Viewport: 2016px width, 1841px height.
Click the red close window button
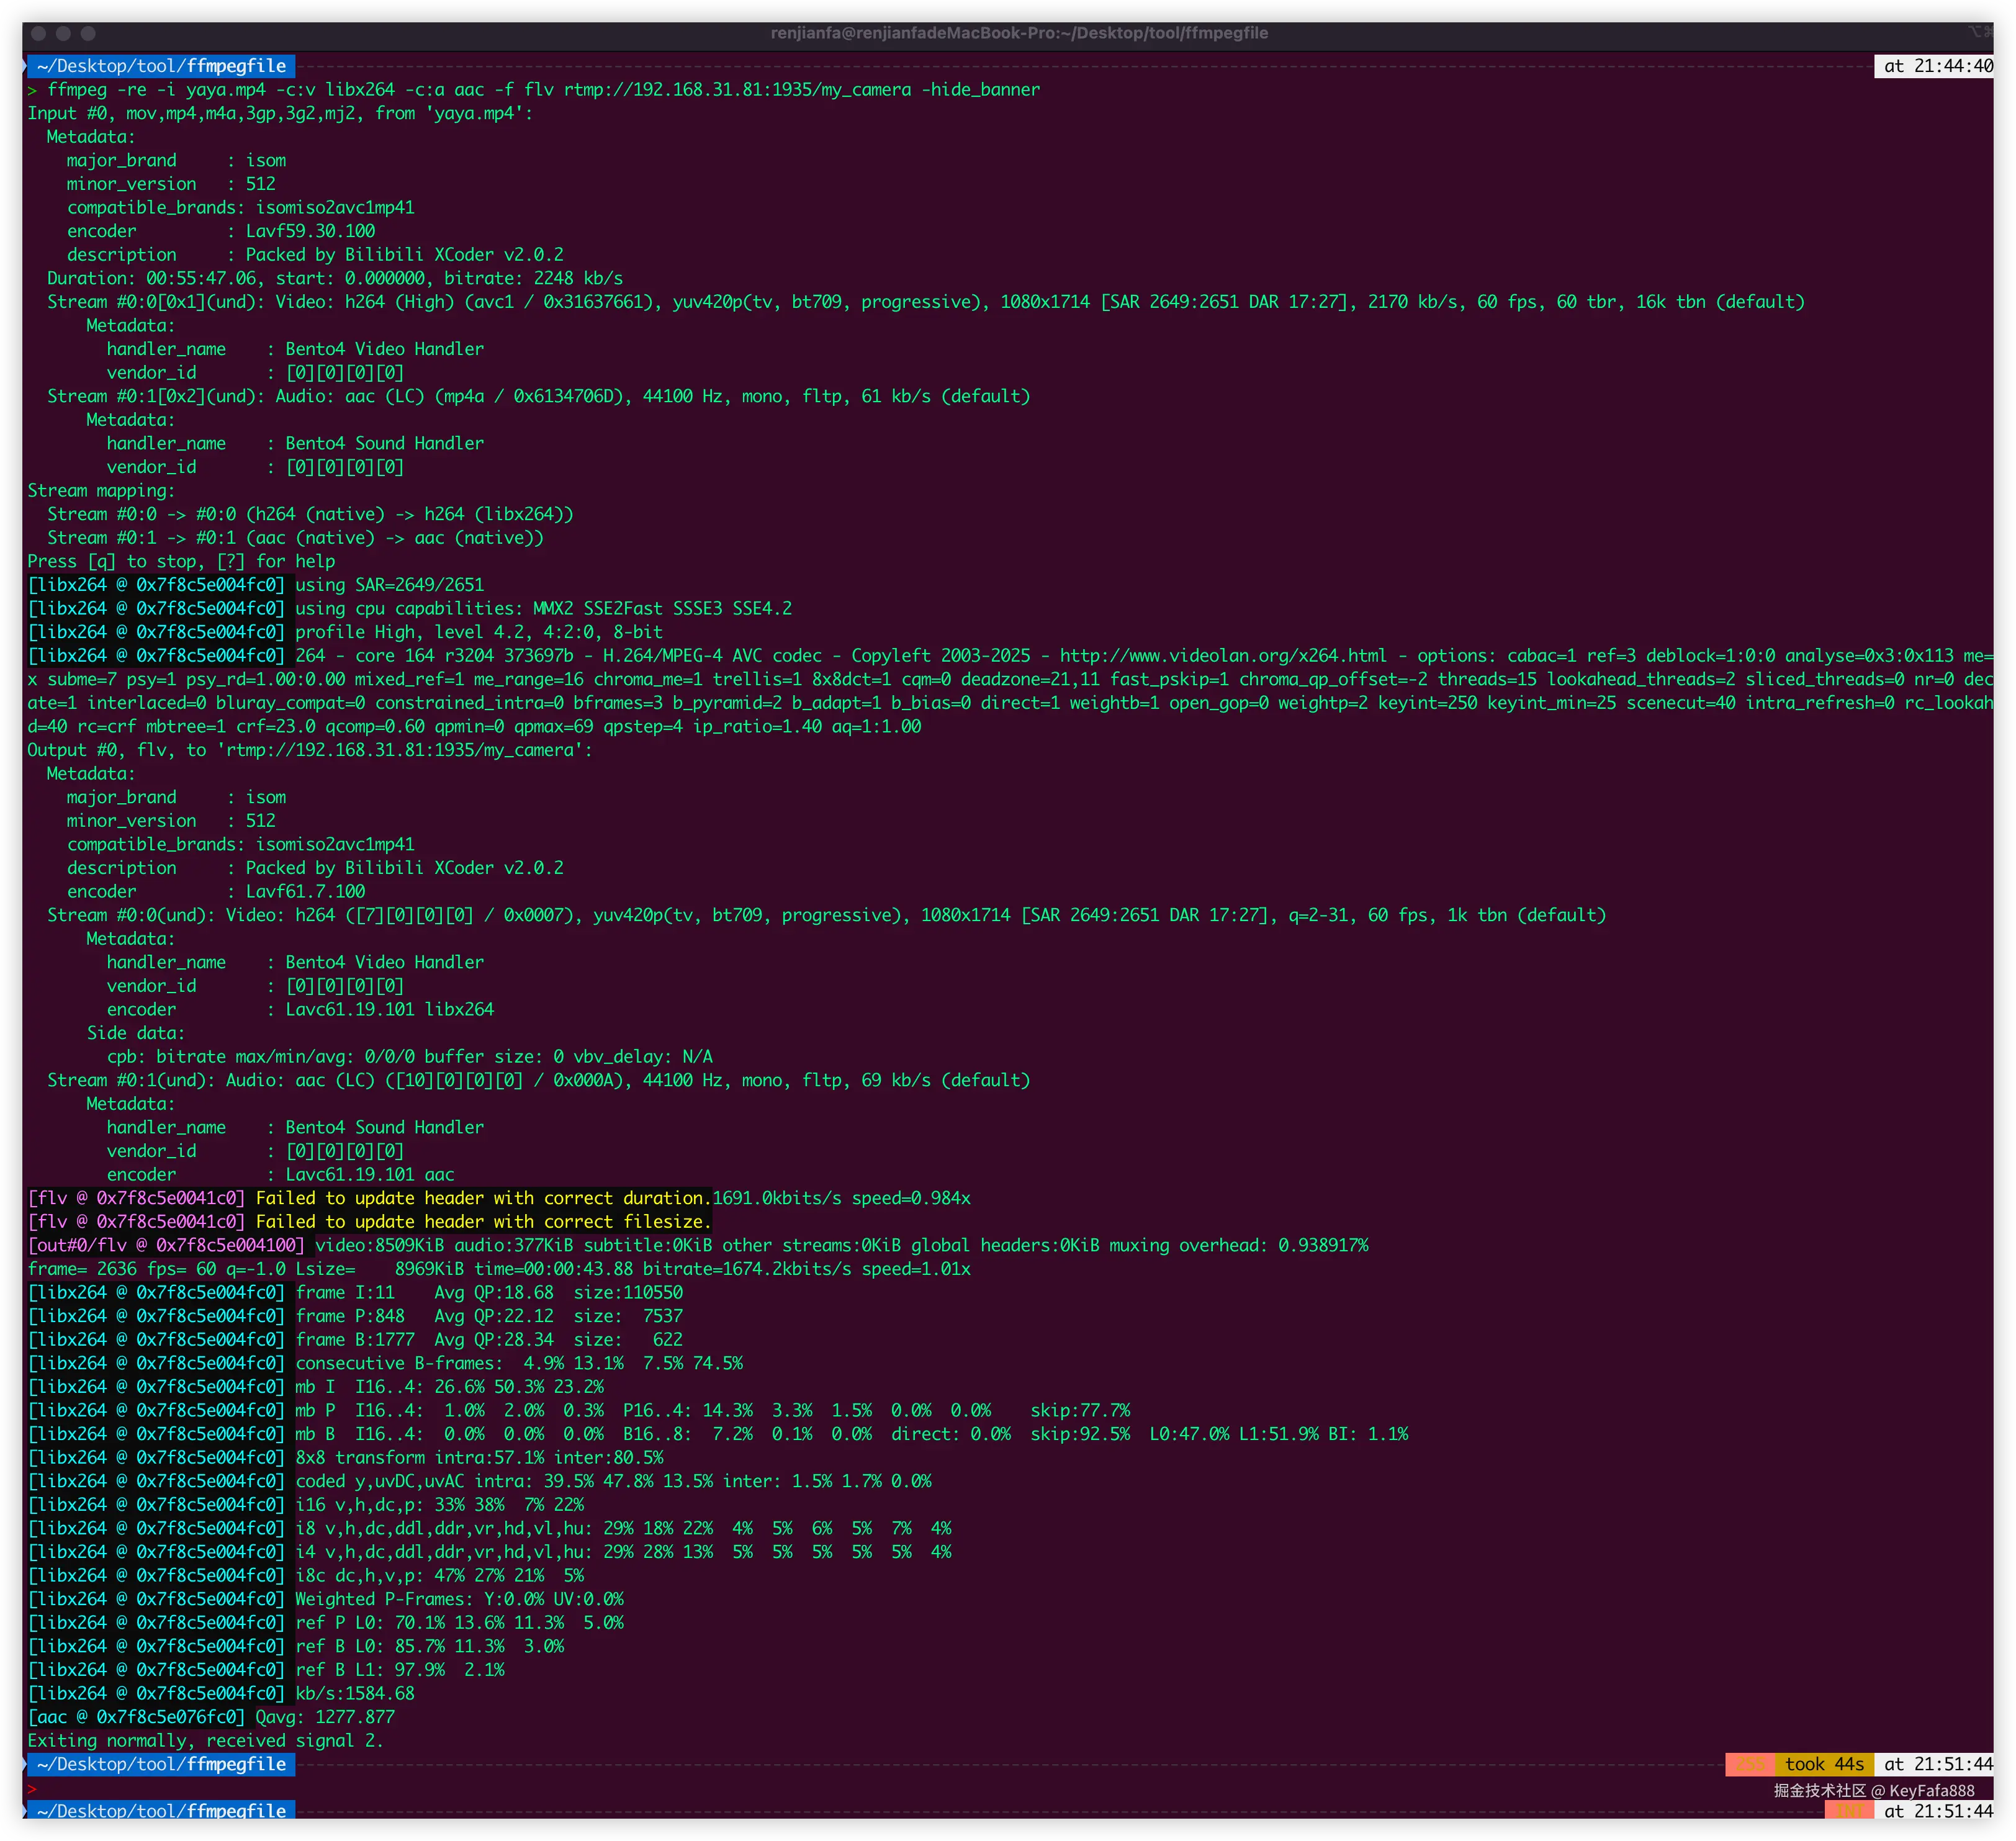tap(39, 33)
